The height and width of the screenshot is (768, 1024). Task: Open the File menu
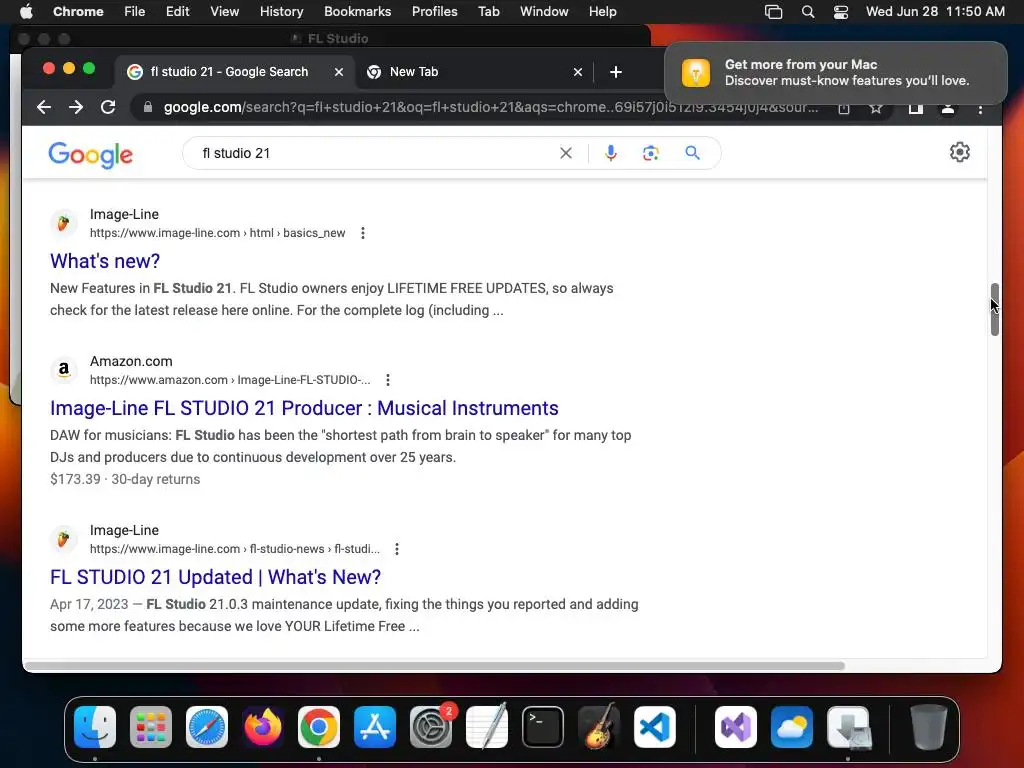(135, 11)
